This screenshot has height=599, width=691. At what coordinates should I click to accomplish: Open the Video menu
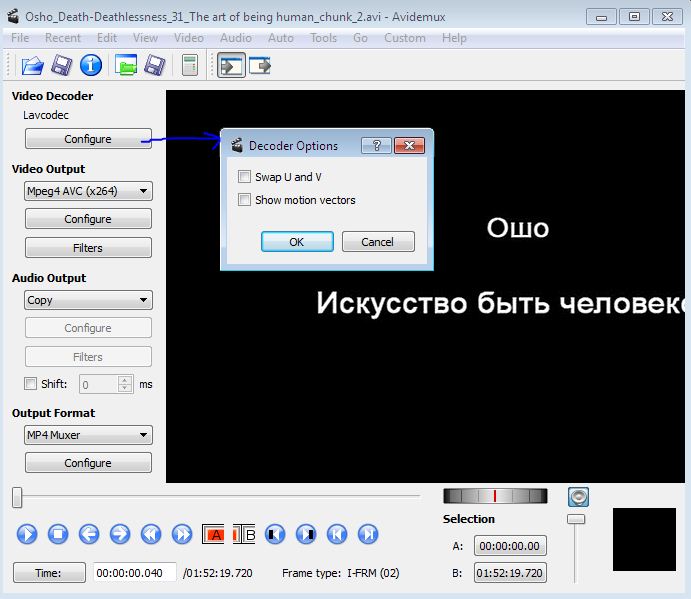pos(189,38)
